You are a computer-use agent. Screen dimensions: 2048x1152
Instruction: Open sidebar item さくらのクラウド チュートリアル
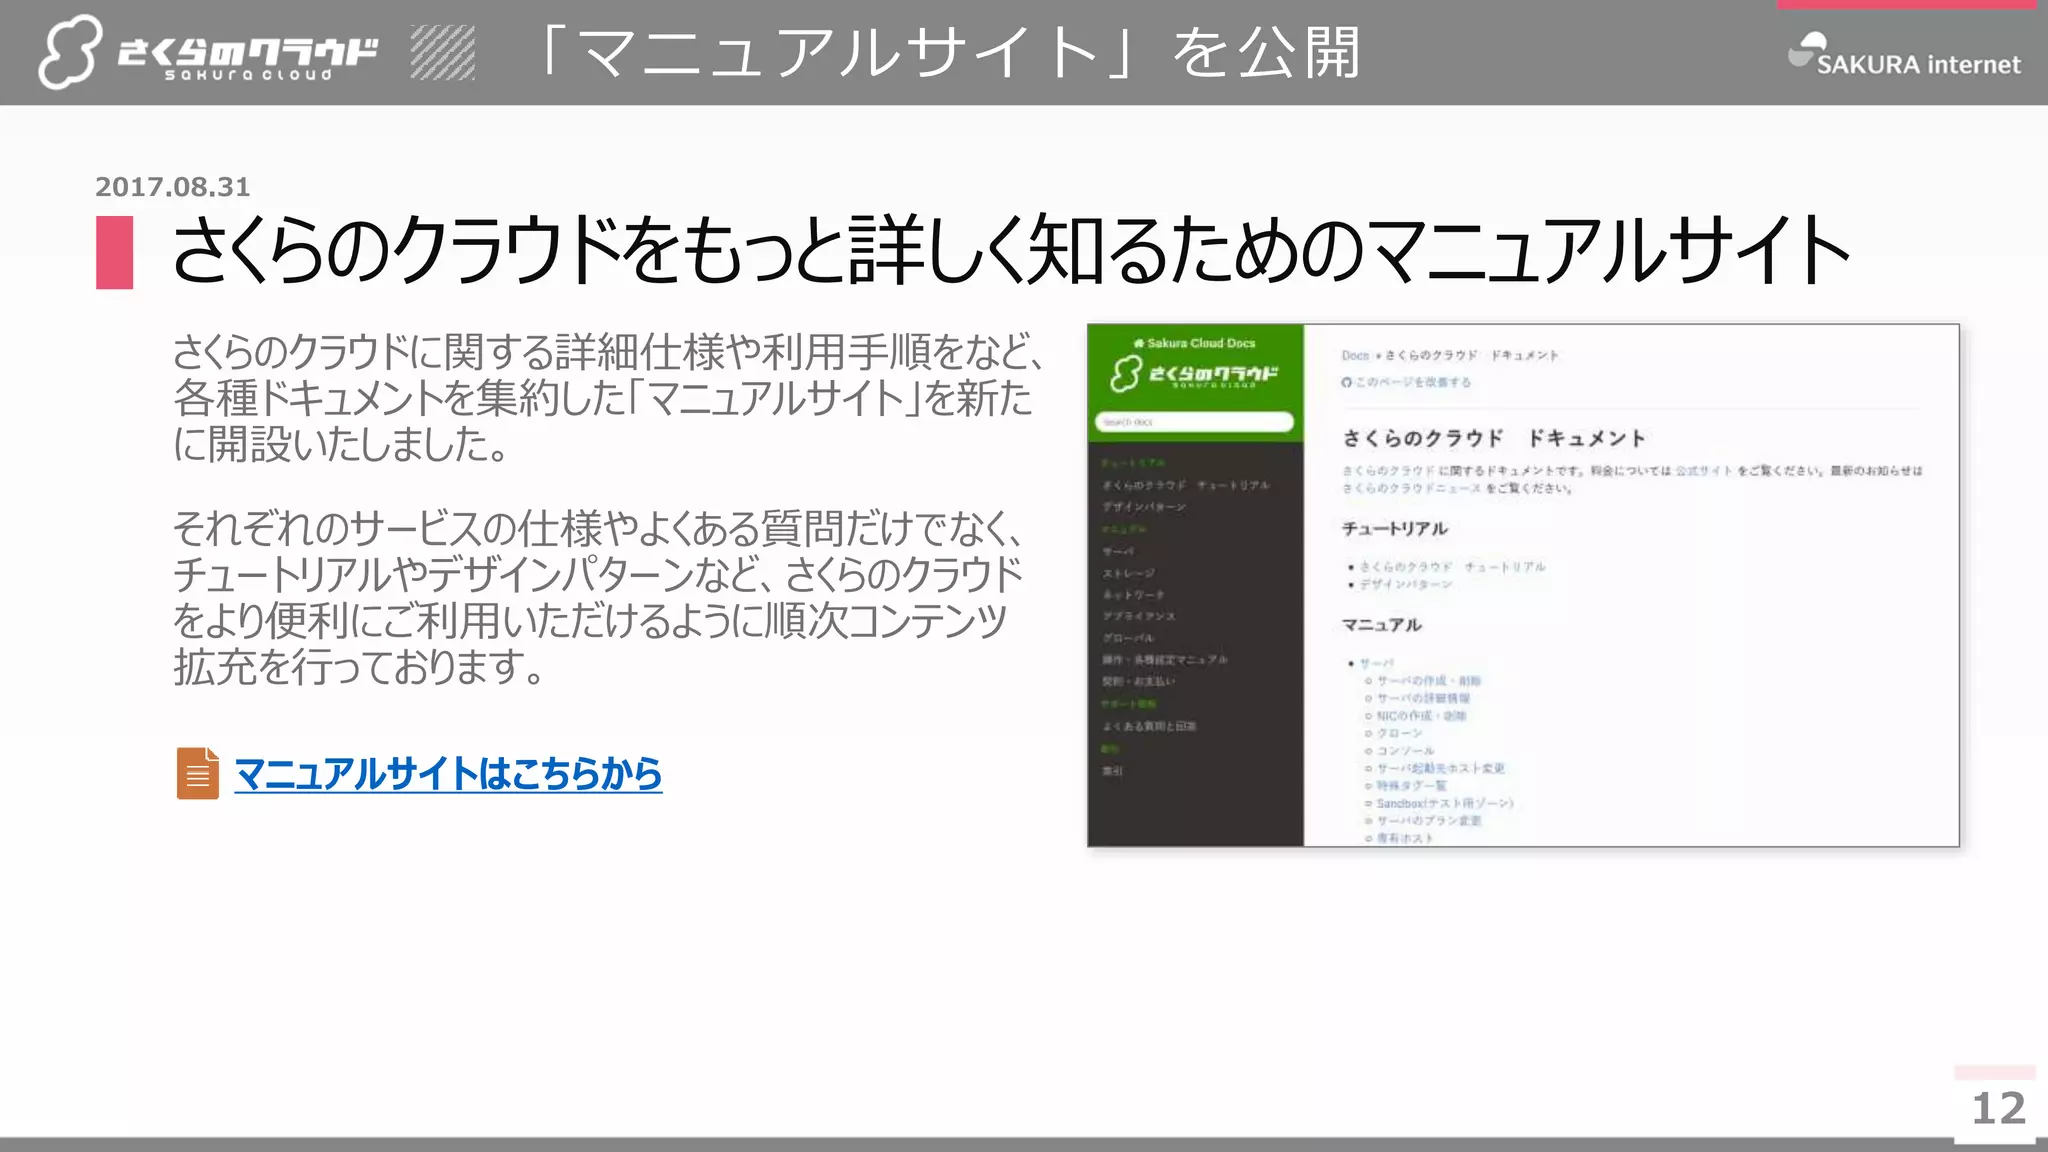tap(1186, 485)
